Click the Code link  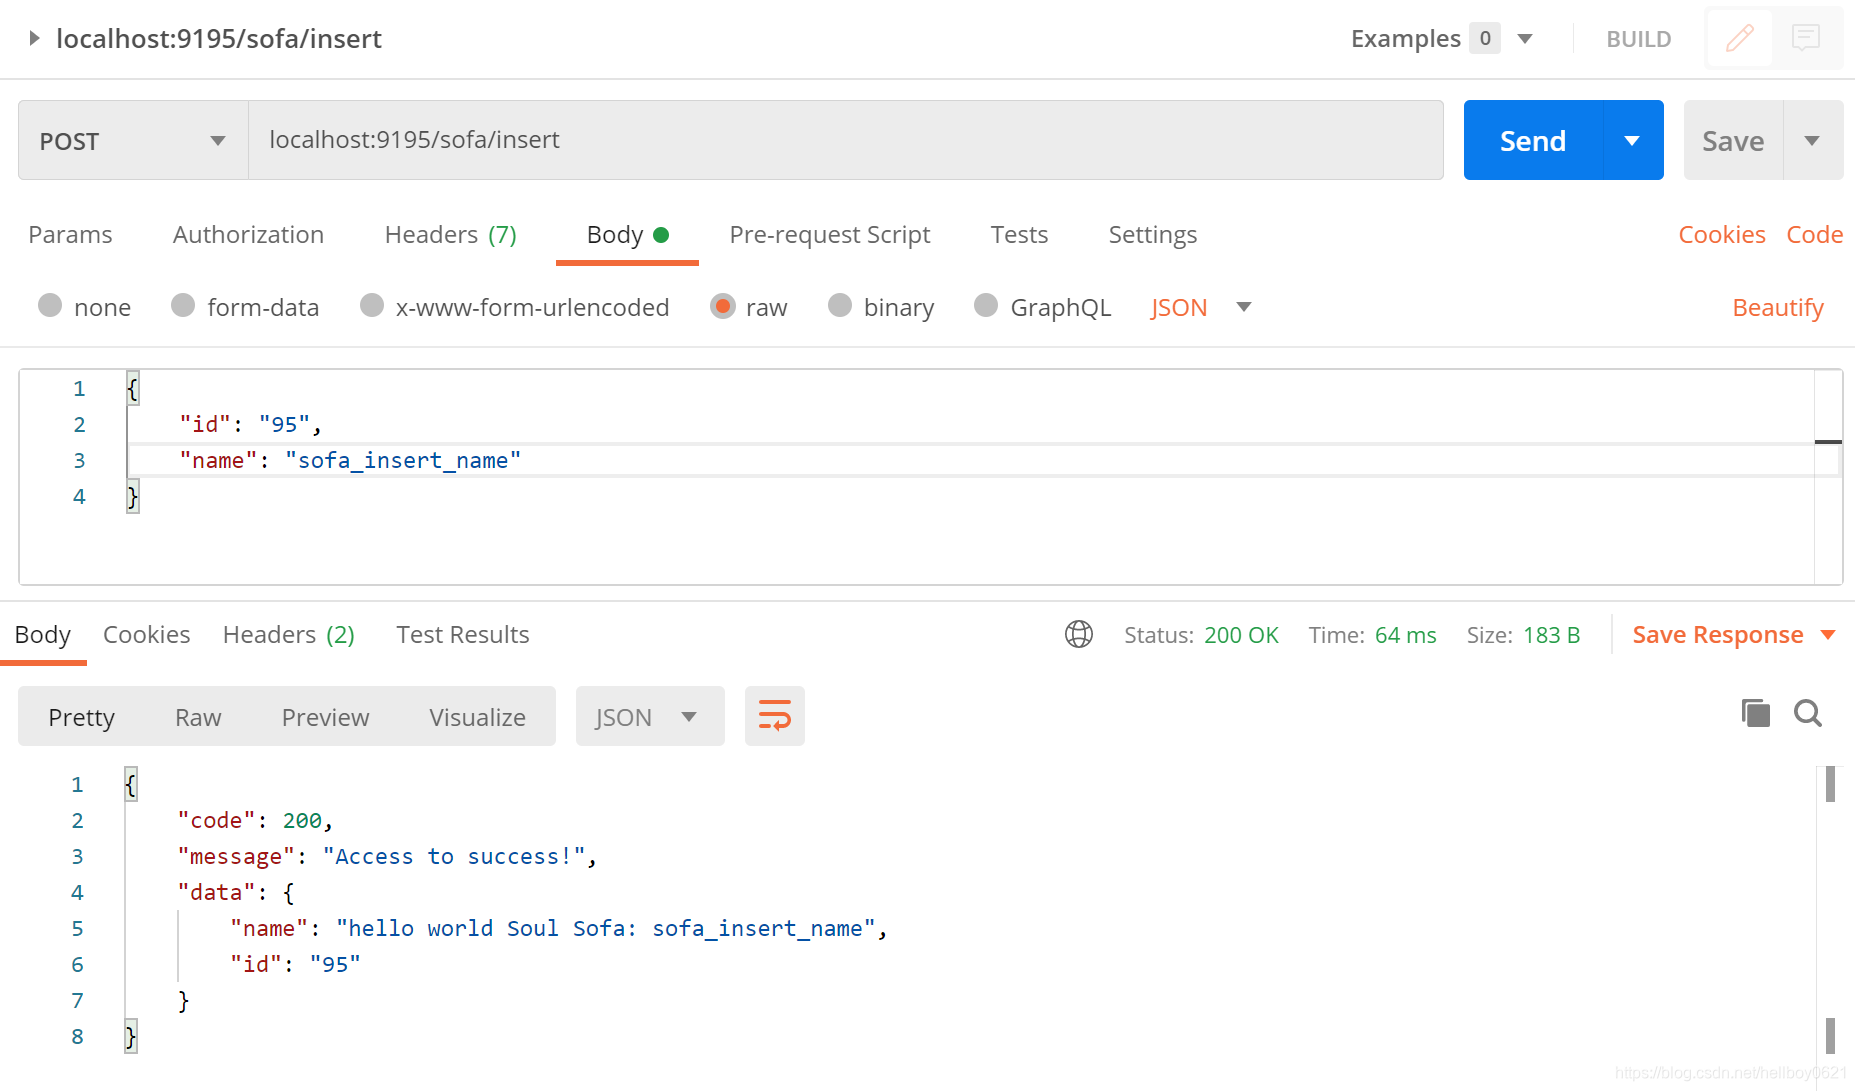tap(1814, 234)
